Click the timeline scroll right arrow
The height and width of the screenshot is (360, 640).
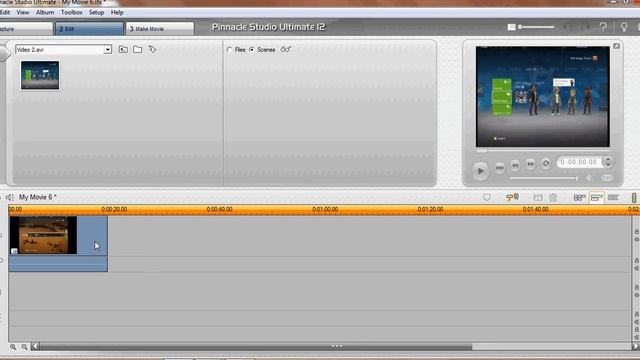coord(636,347)
